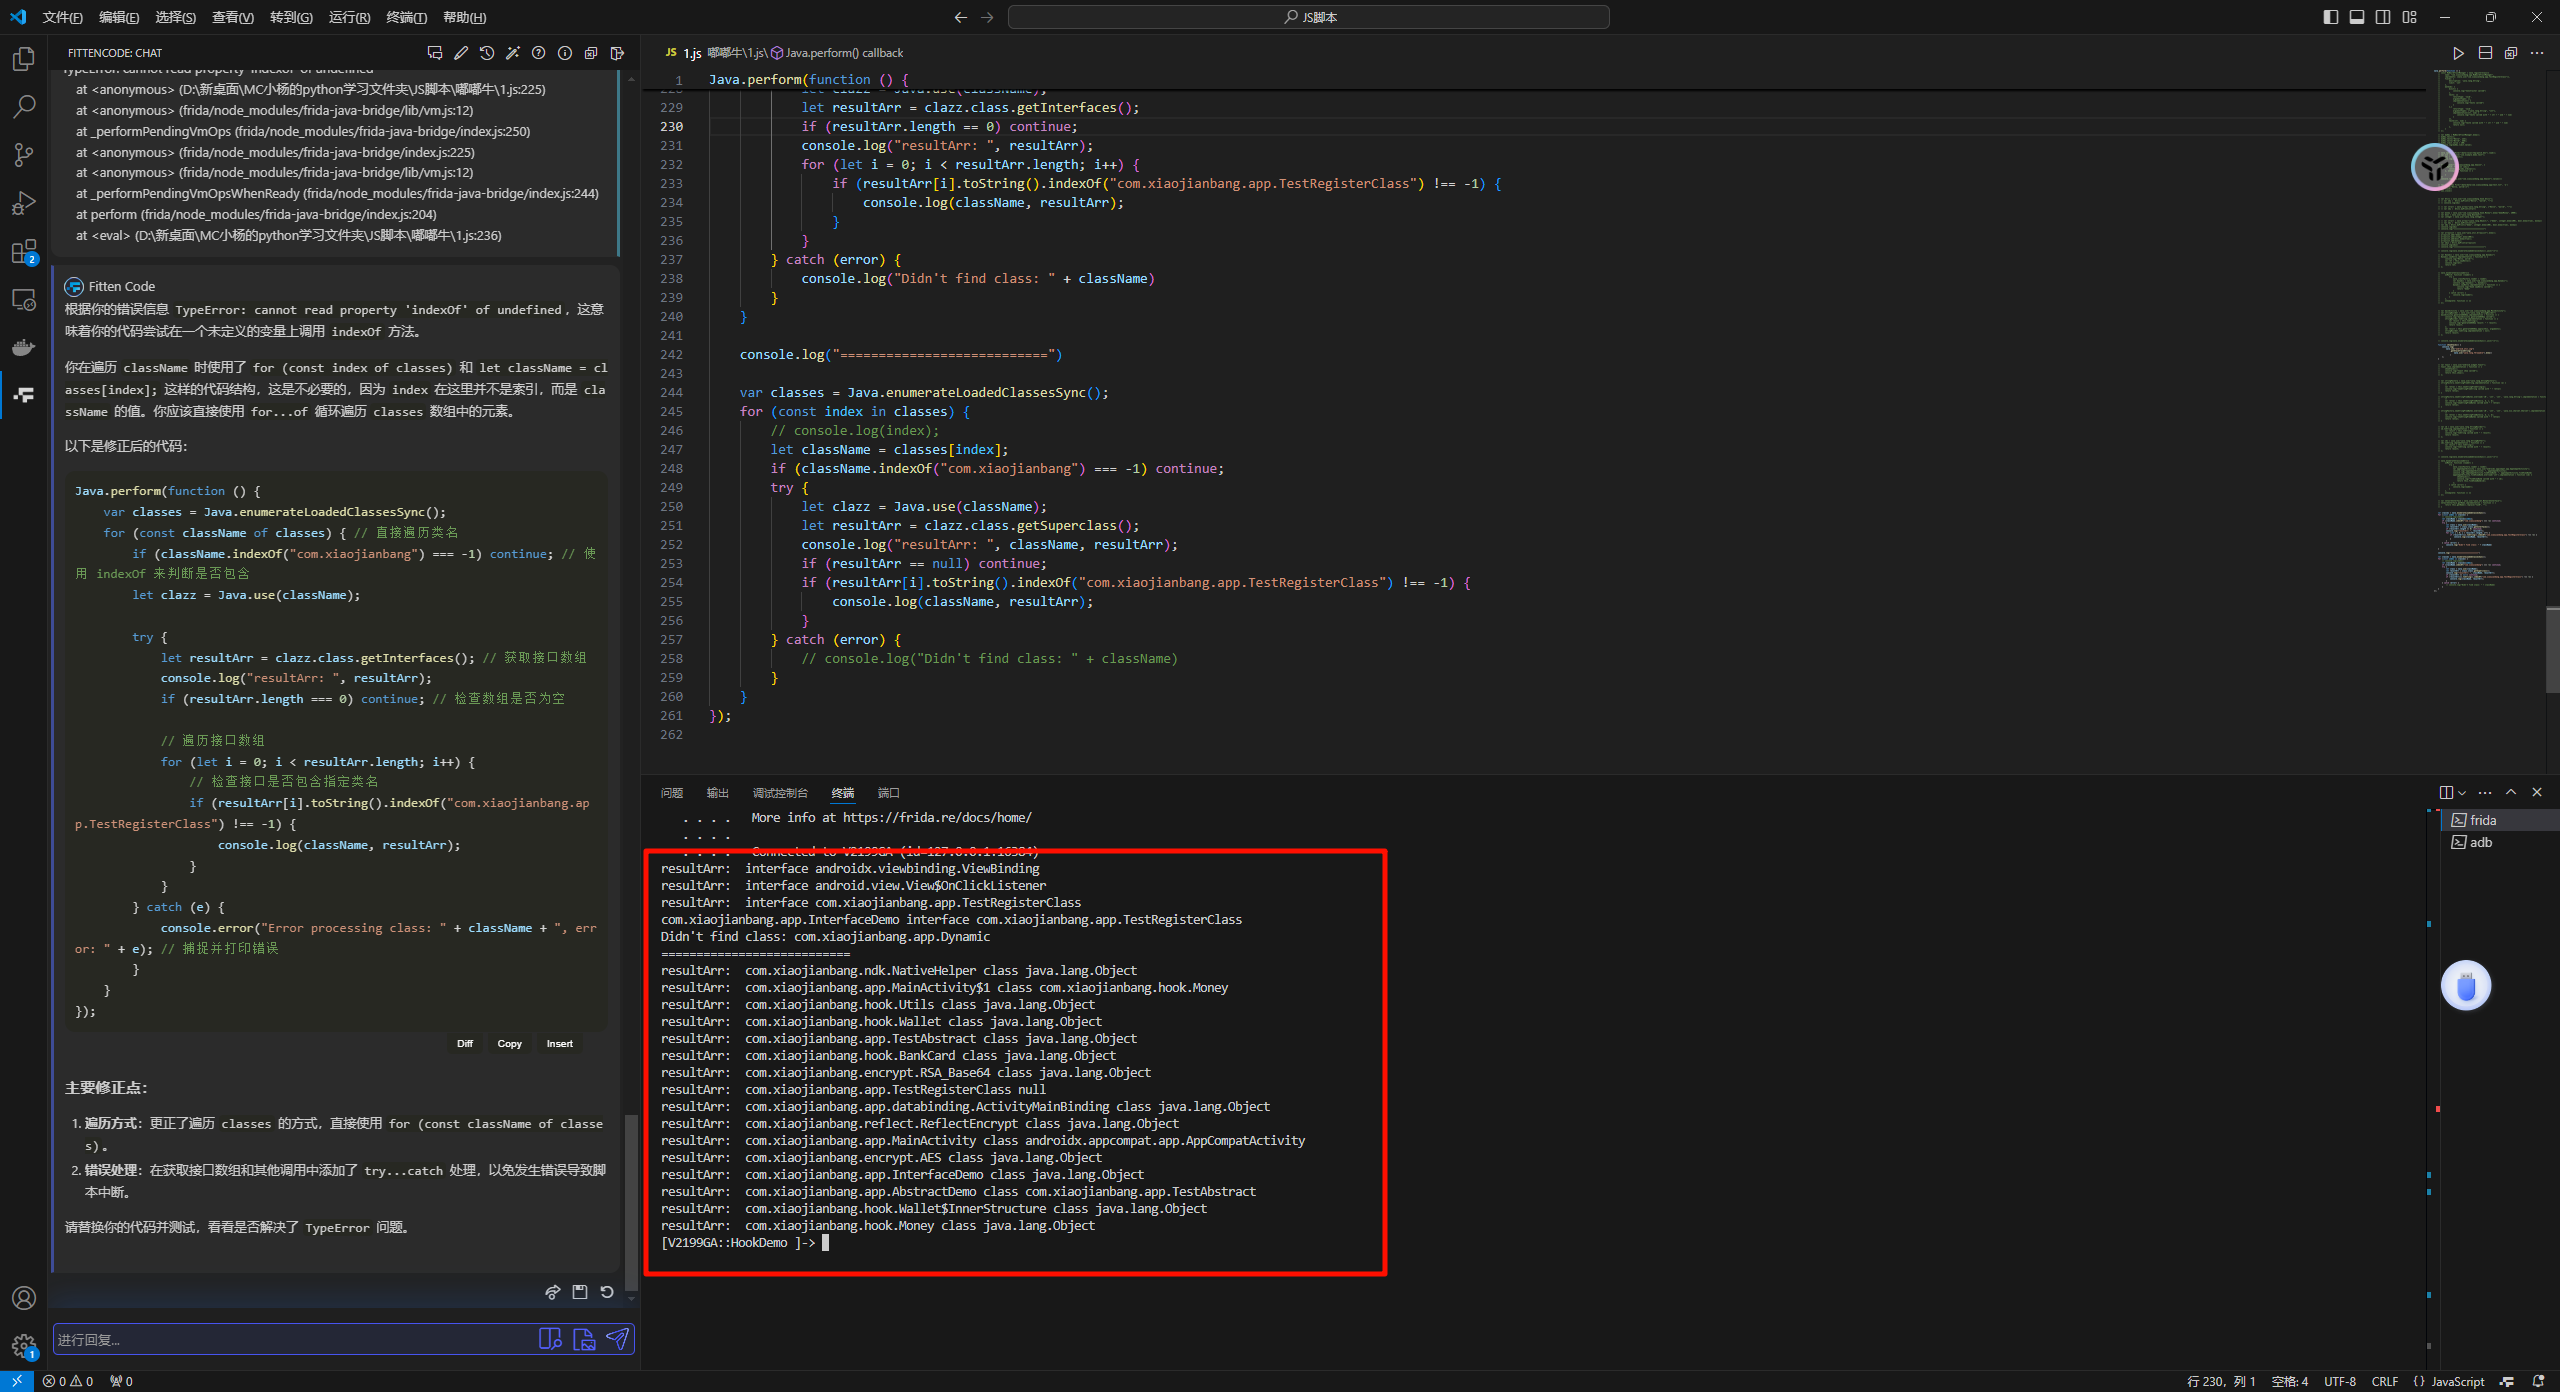2560x1392 pixels.
Task: Open editor more actions ellipsis menu
Action: (2537, 53)
